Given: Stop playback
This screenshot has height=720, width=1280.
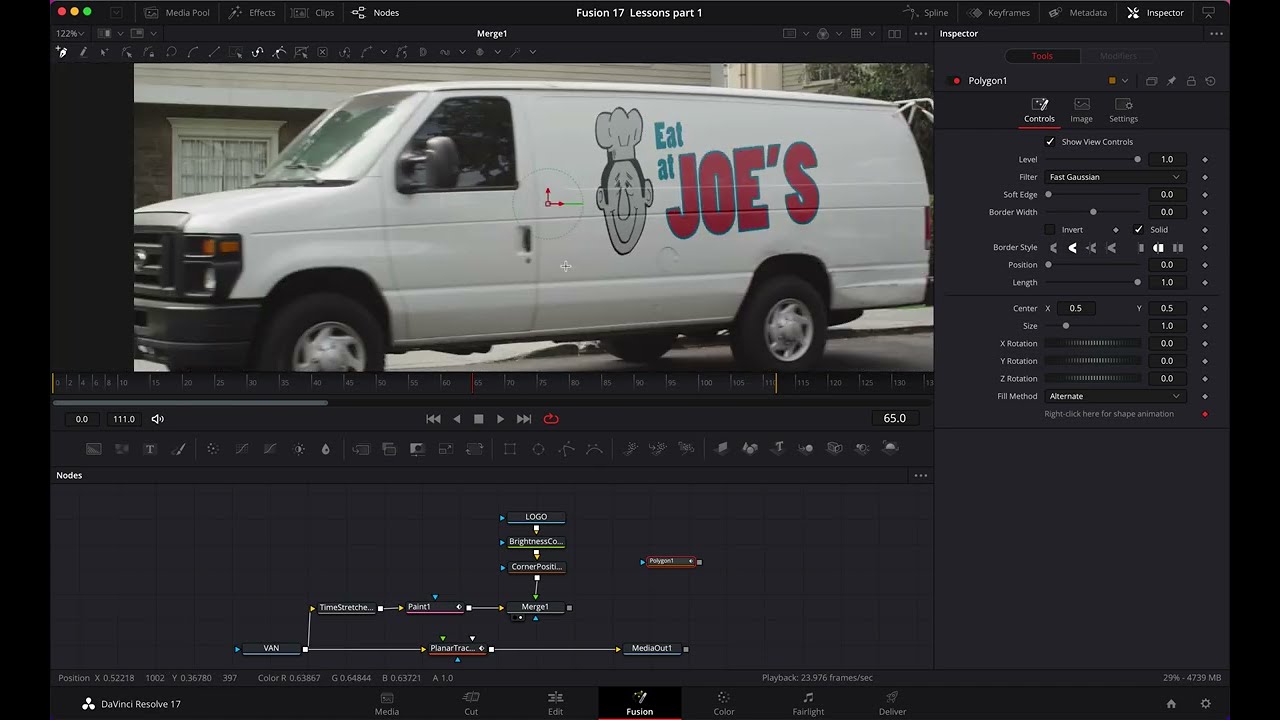Looking at the screenshot, I should (478, 419).
